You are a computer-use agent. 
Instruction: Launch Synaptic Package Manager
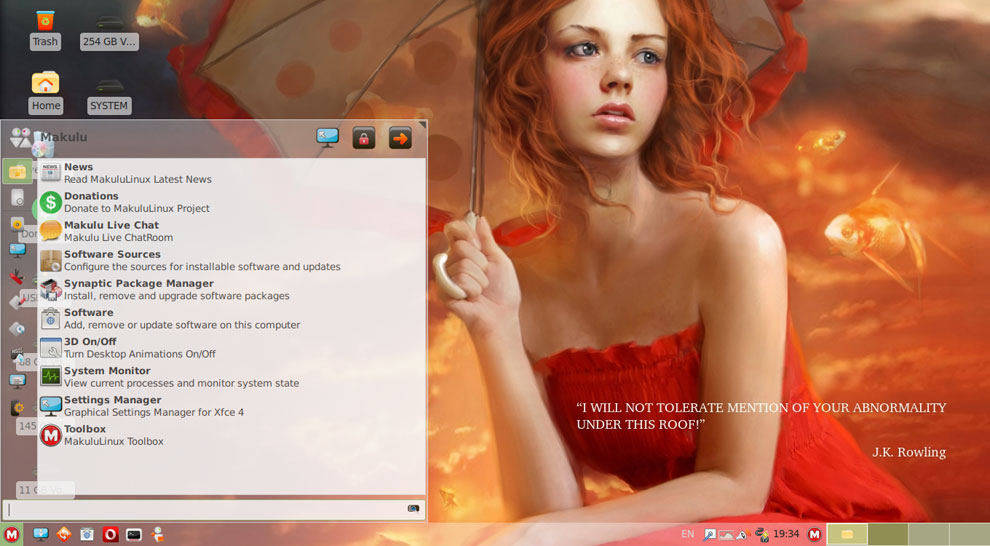tap(231, 289)
